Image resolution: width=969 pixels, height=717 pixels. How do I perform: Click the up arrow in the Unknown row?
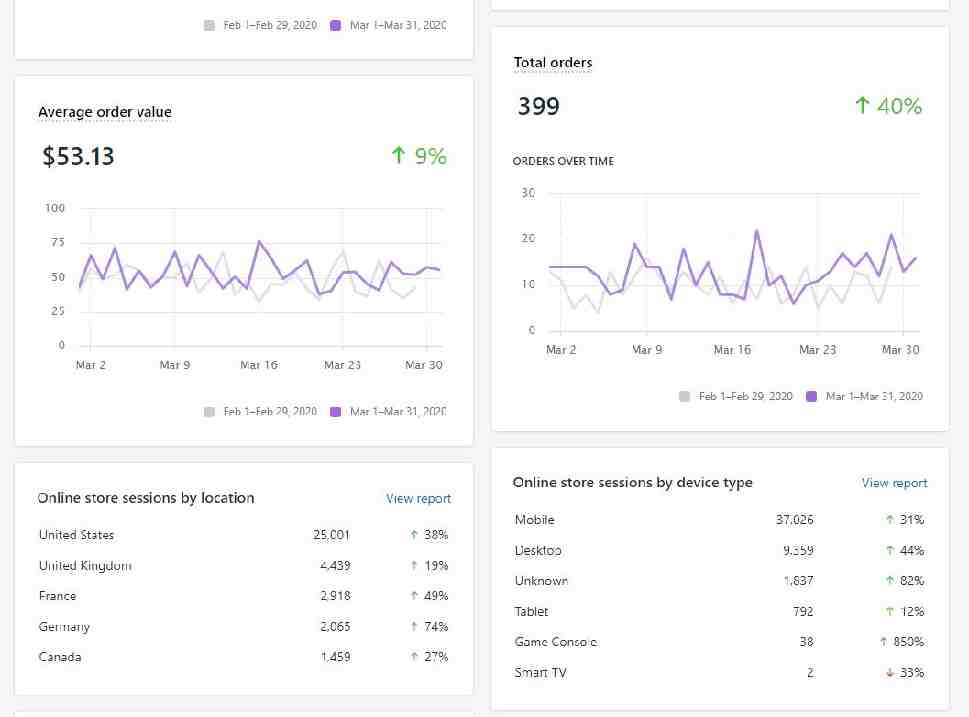pos(890,580)
